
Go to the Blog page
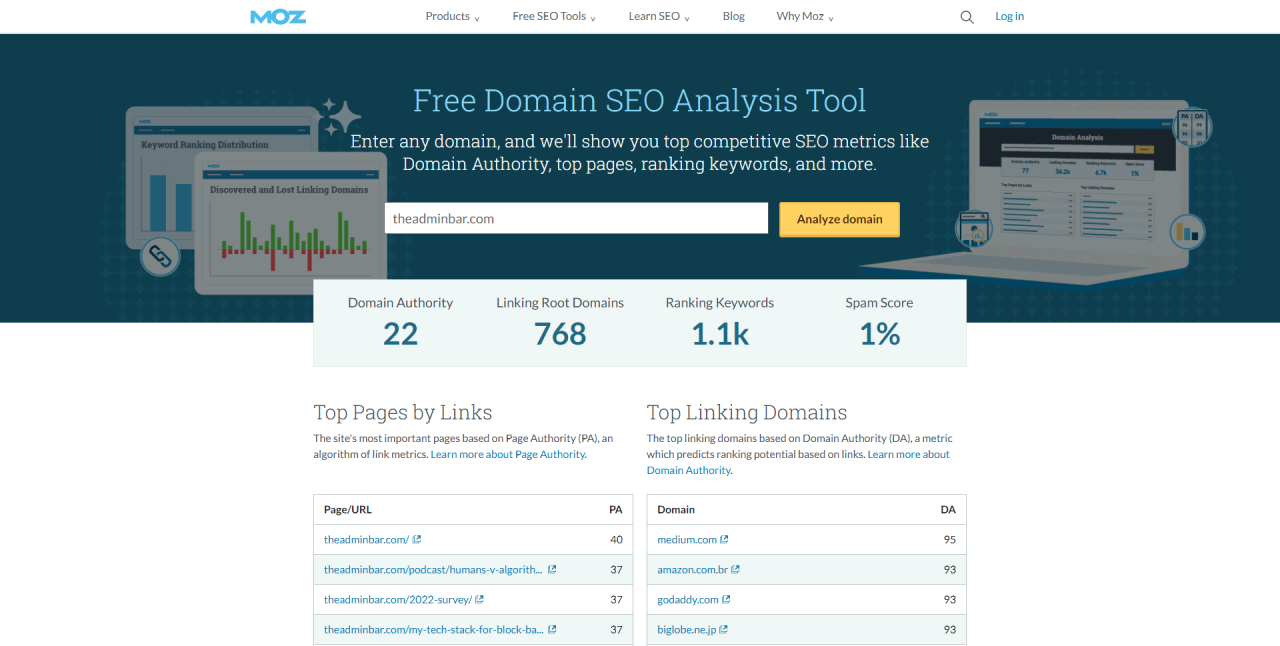pyautogui.click(x=734, y=16)
